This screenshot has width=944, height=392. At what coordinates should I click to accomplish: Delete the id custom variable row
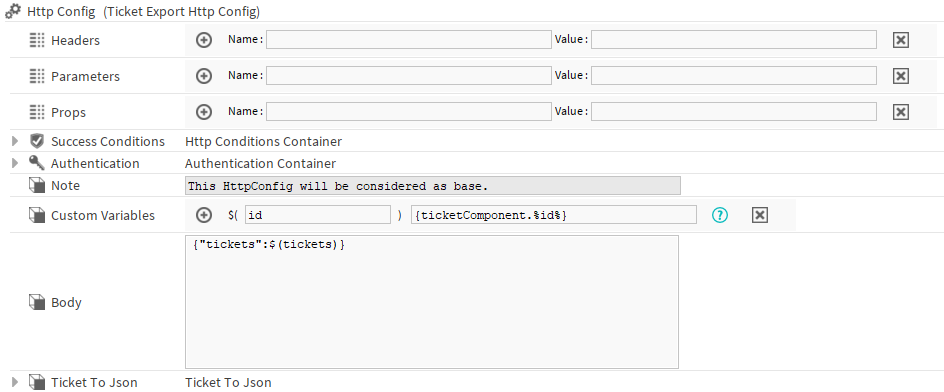tap(760, 215)
